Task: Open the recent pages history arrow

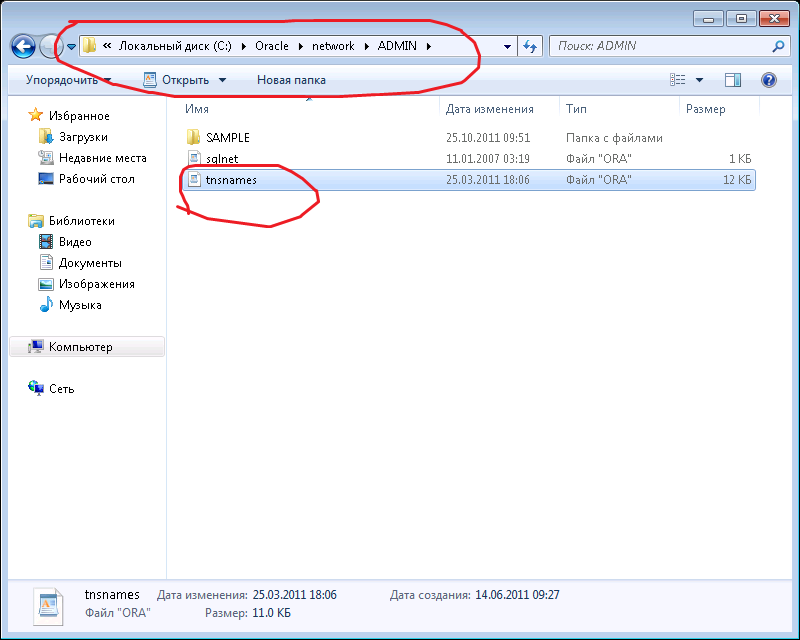Action: (71, 46)
